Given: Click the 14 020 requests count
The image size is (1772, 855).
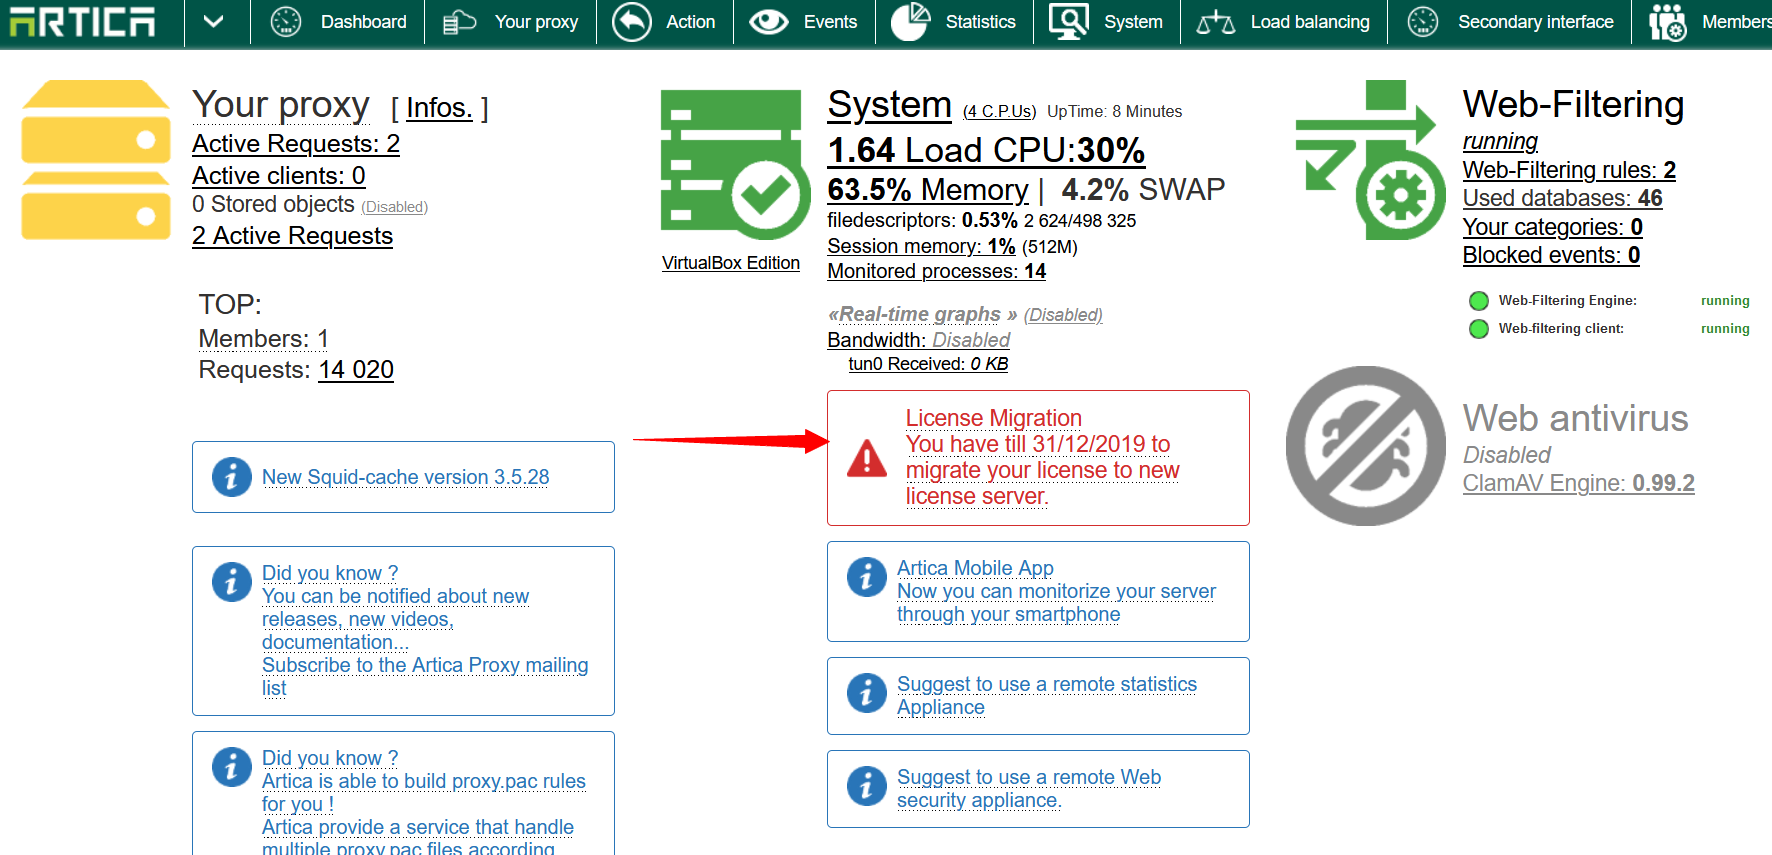Looking at the screenshot, I should 356,370.
